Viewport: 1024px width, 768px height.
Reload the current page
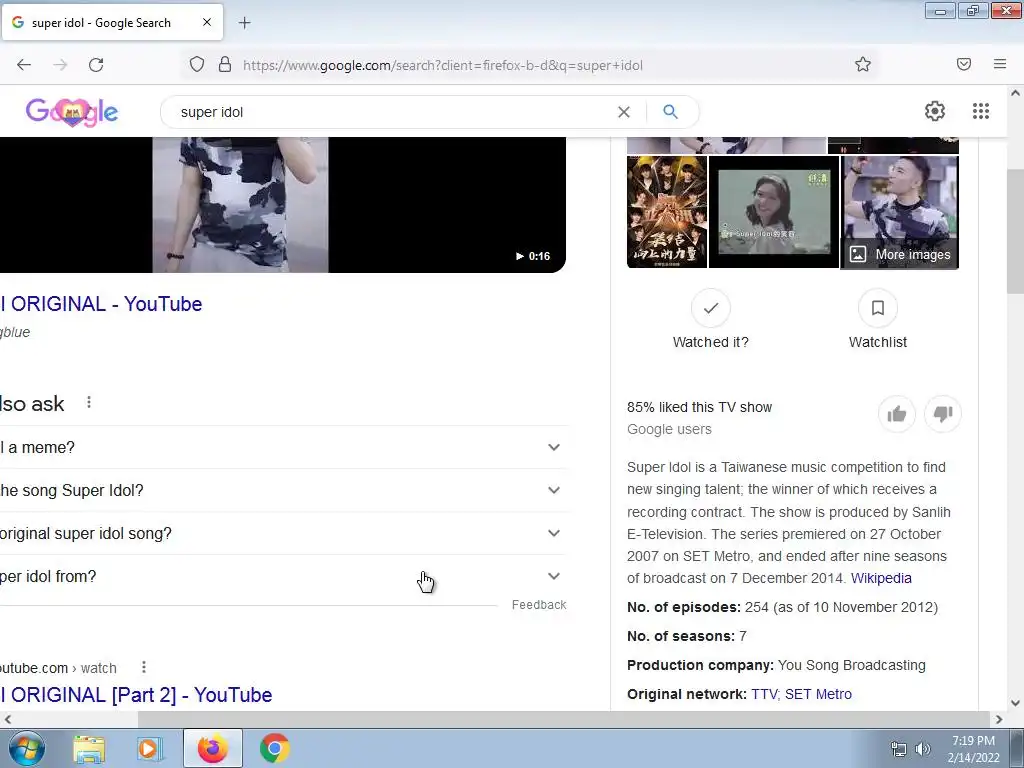pos(96,65)
